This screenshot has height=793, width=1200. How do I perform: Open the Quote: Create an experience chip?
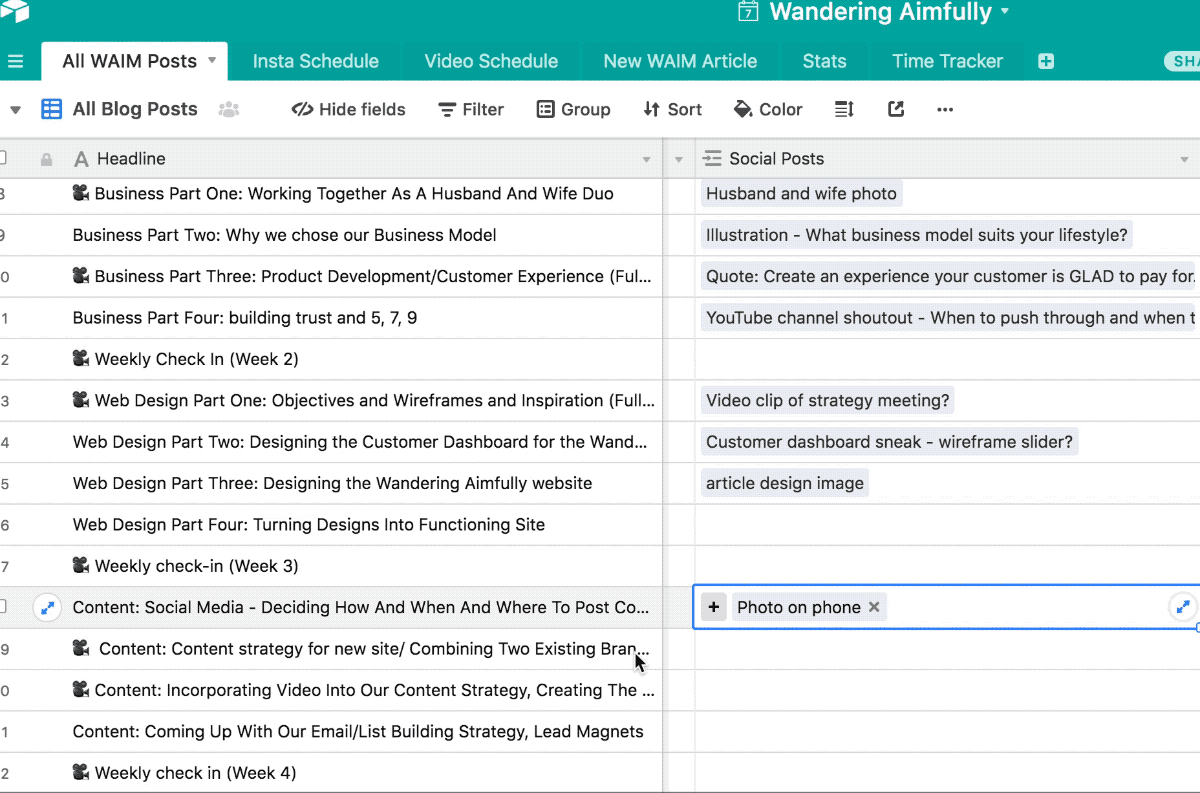950,276
